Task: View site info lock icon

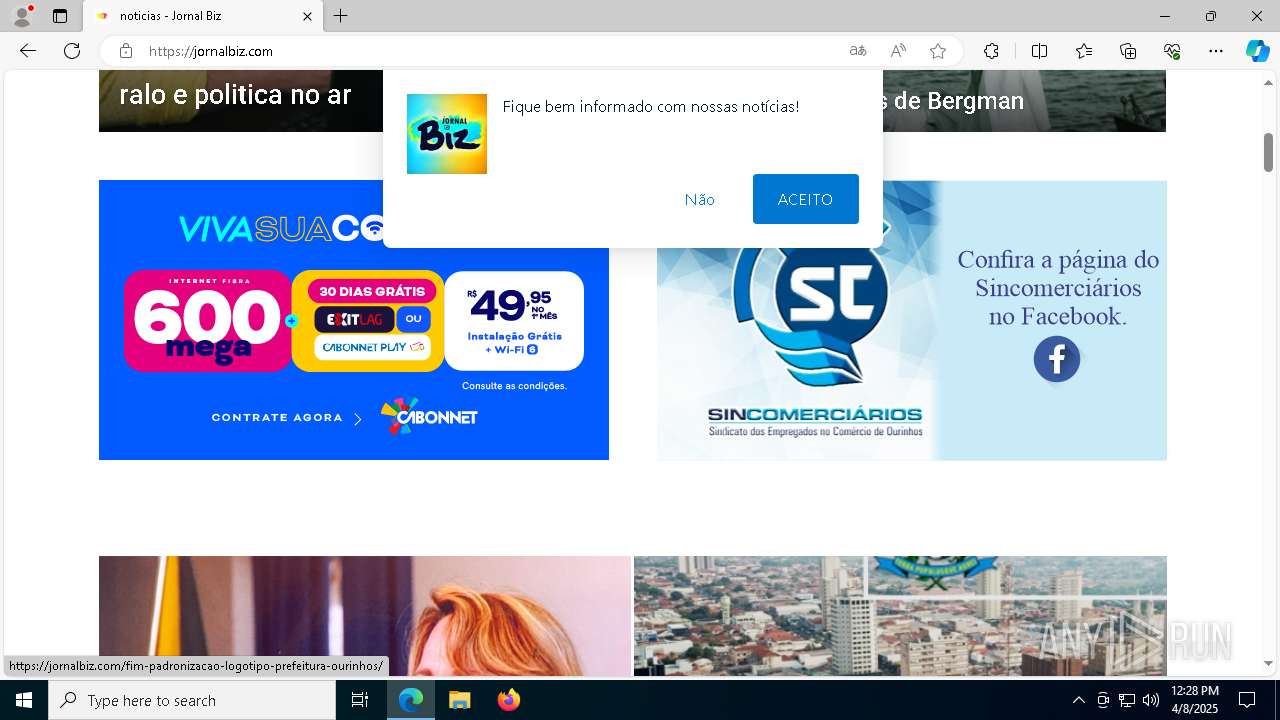Action: [125, 51]
